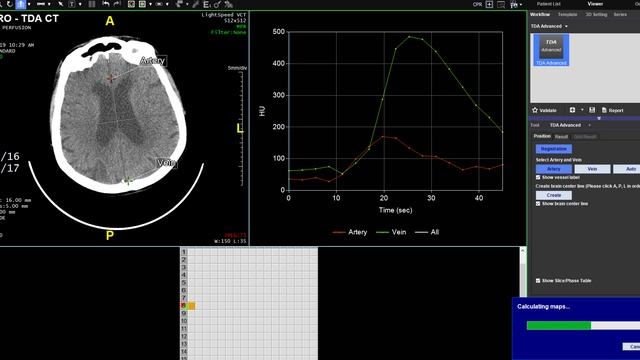640x360 pixels.
Task: Open the Series tab
Action: click(x=620, y=14)
